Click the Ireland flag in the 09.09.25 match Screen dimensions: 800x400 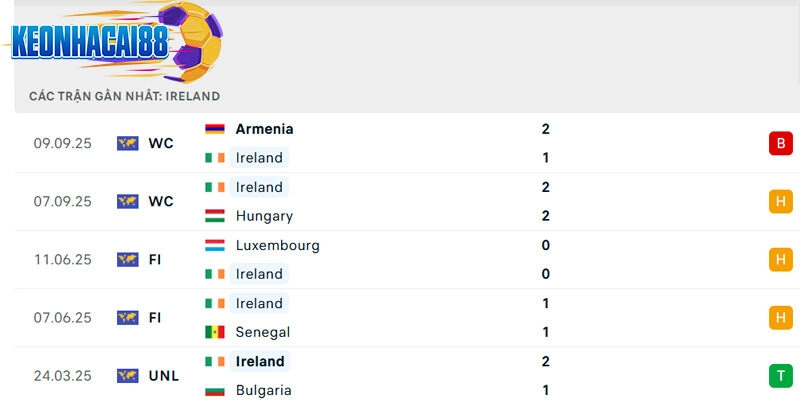pyautogui.click(x=215, y=158)
